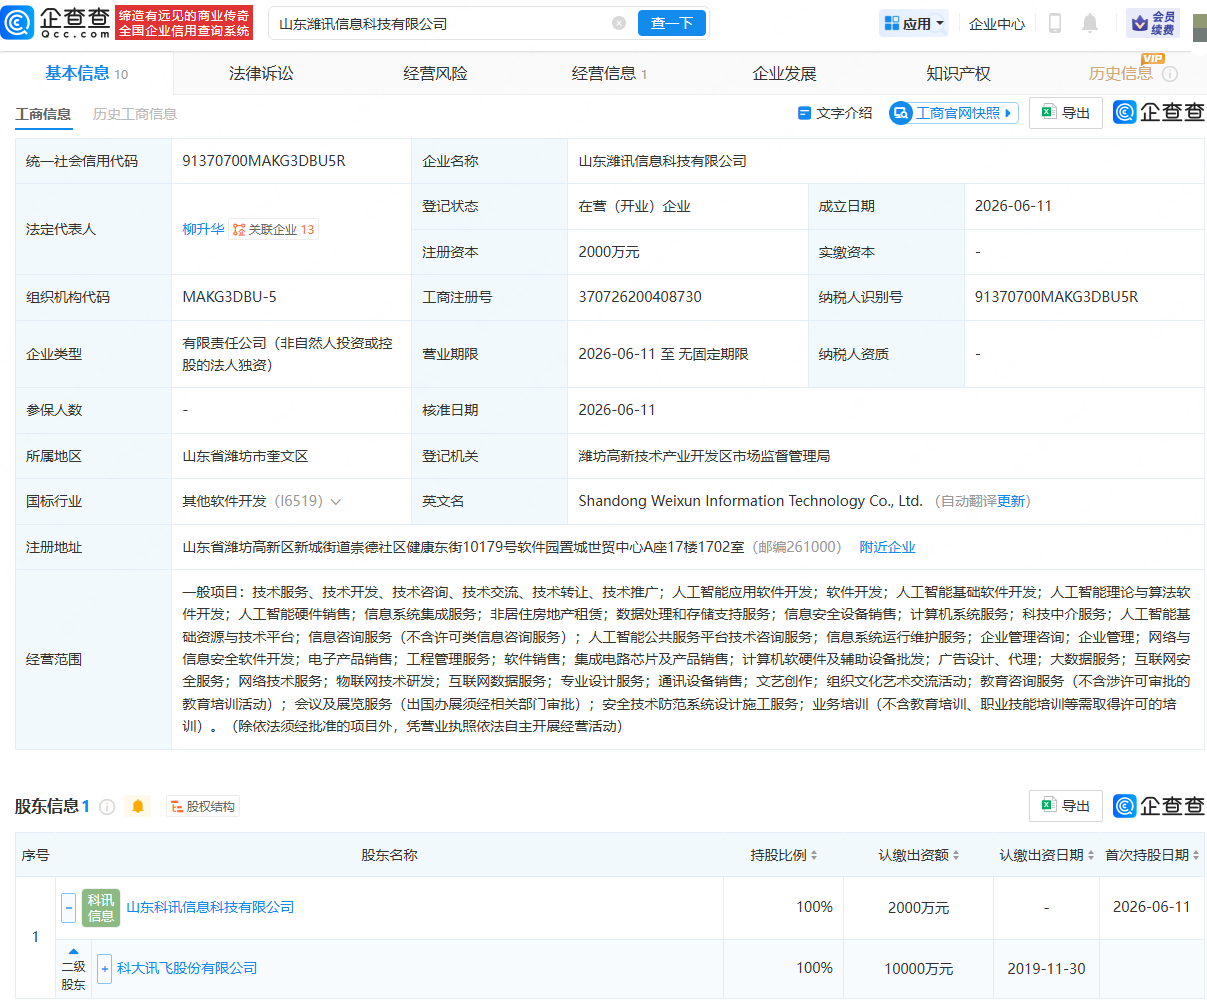Click the 文字介绍 icon
The image size is (1207, 1000).
tap(804, 113)
